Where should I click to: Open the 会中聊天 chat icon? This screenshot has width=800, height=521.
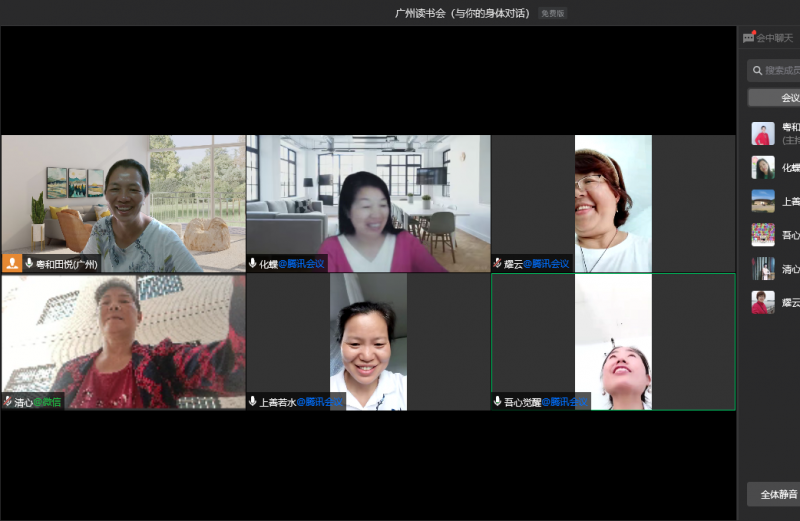[x=749, y=38]
